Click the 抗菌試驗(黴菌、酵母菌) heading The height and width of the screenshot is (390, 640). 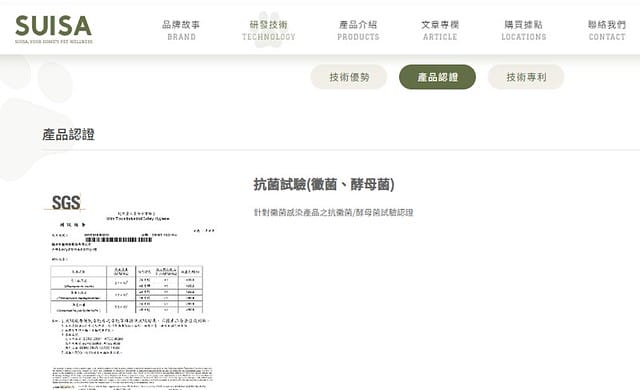coord(324,184)
